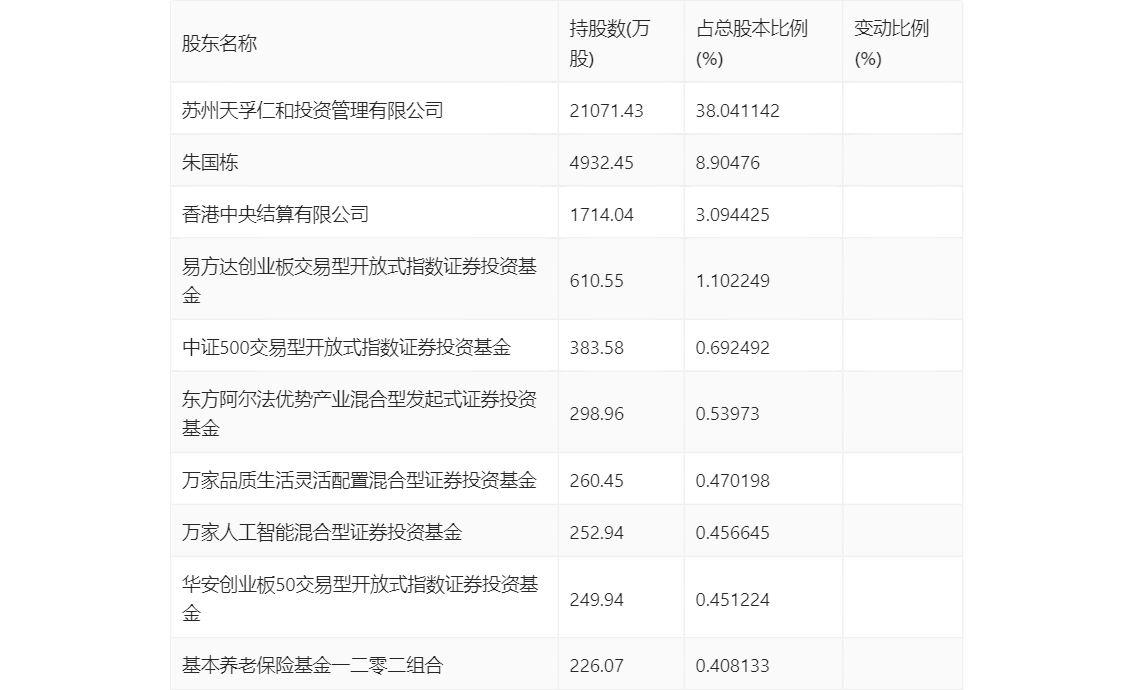Select the percentage 0.451224
Image resolution: width=1134 pixels, height=690 pixels.
point(733,600)
